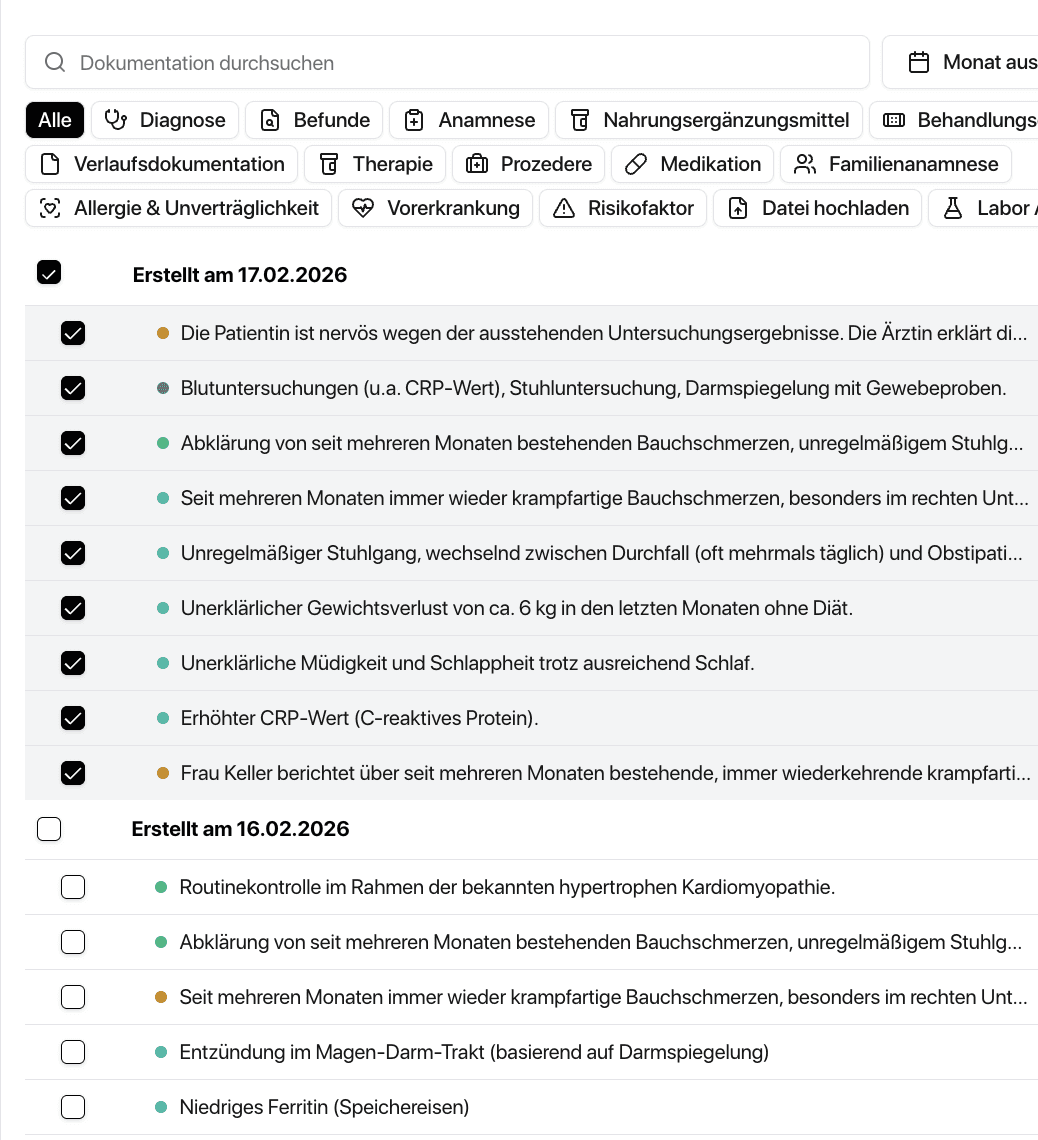Select all entries from 16.02.2026
The height and width of the screenshot is (1140, 1038).
(49, 829)
